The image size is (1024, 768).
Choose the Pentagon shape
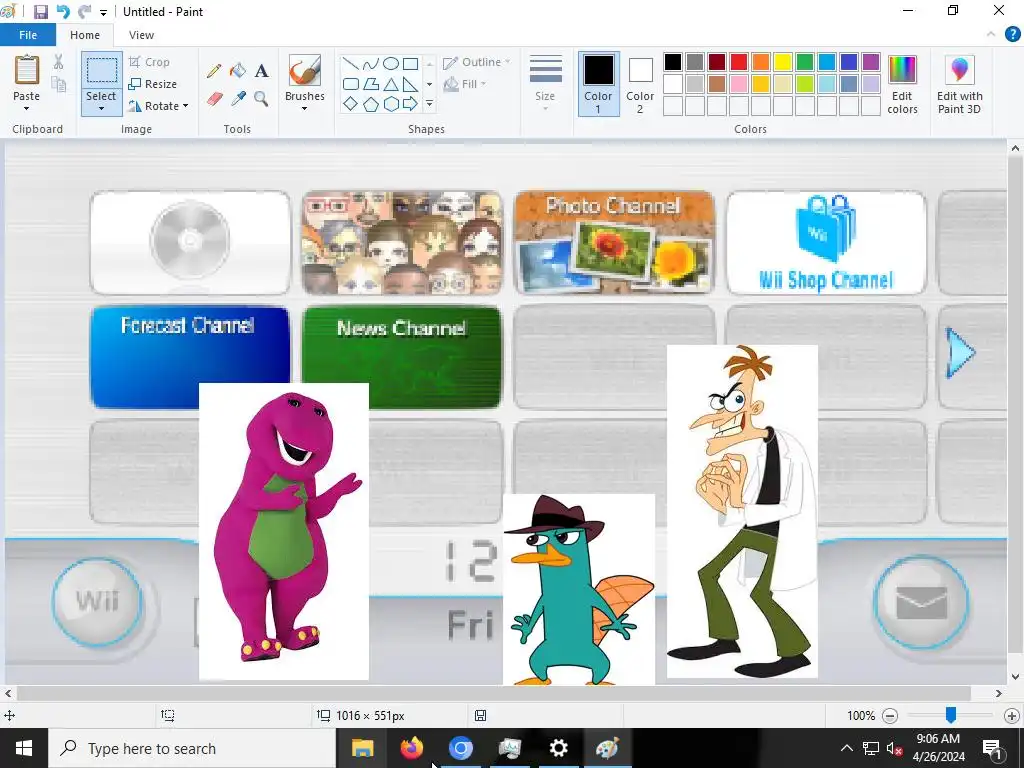370,103
